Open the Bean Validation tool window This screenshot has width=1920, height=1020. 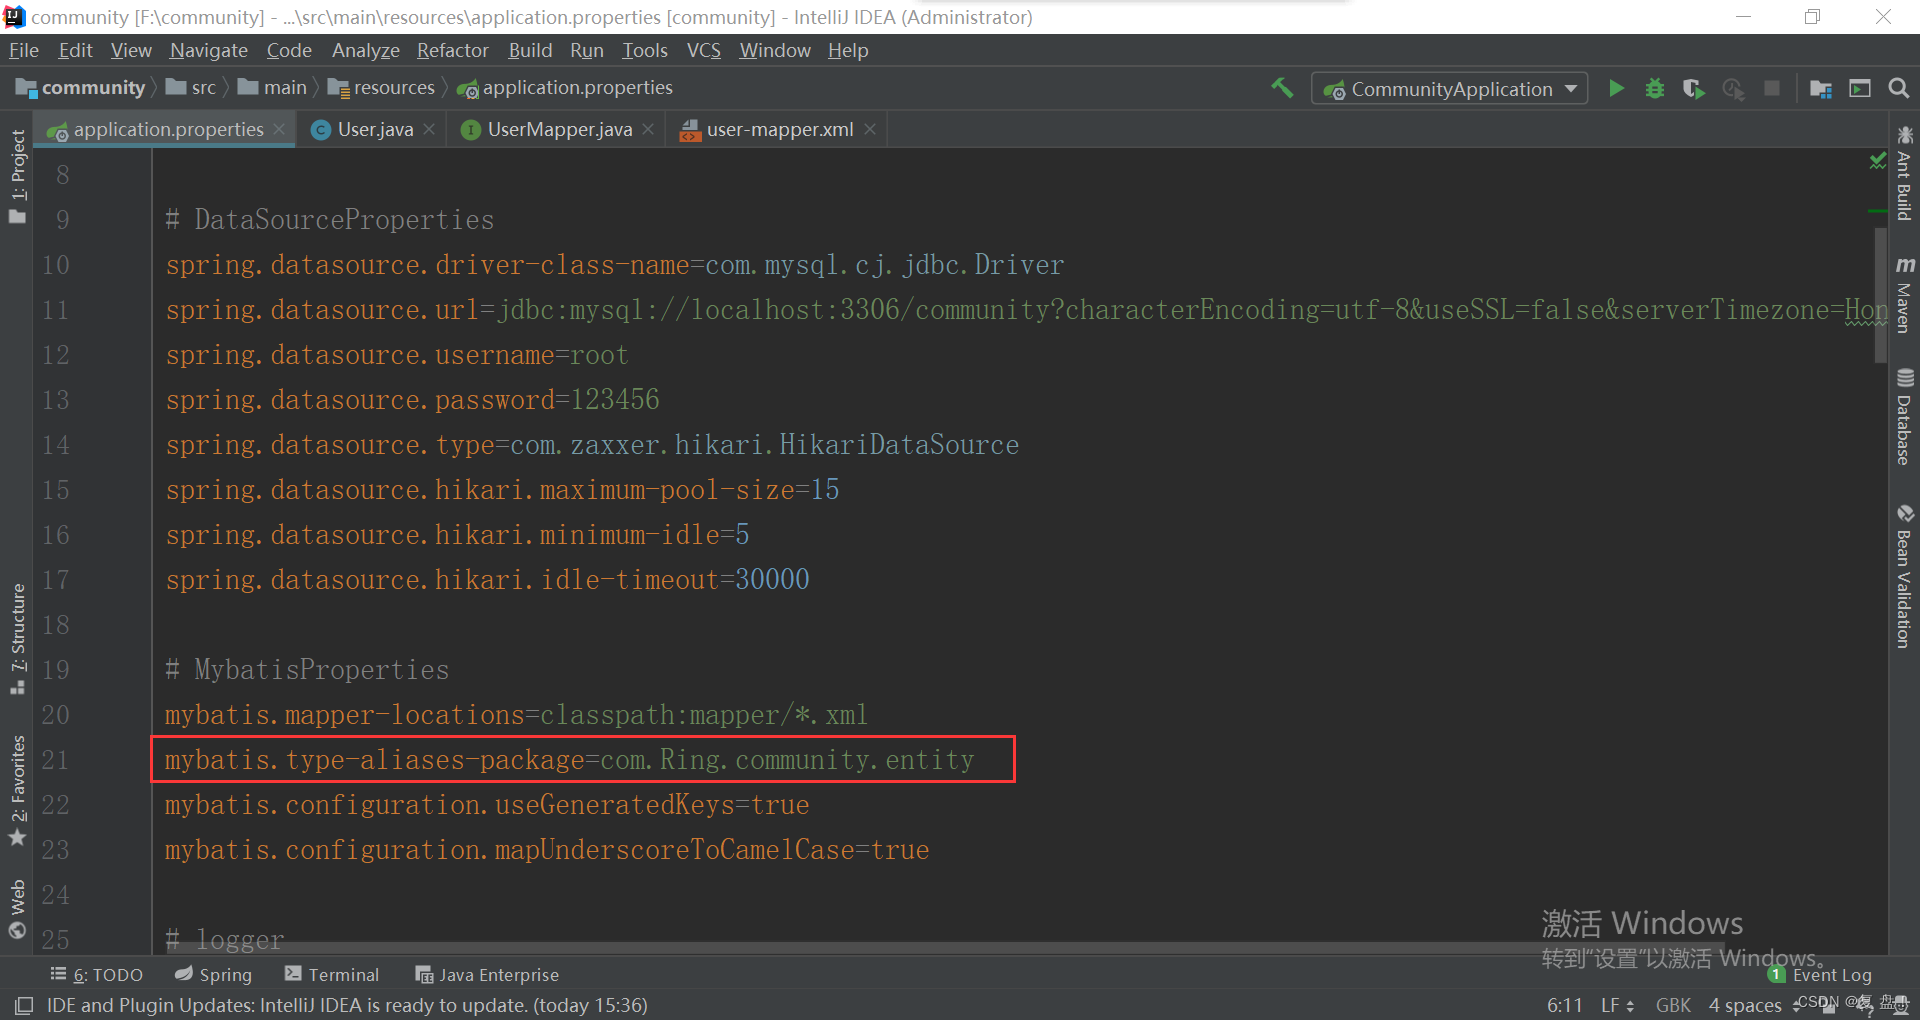coord(1904,577)
